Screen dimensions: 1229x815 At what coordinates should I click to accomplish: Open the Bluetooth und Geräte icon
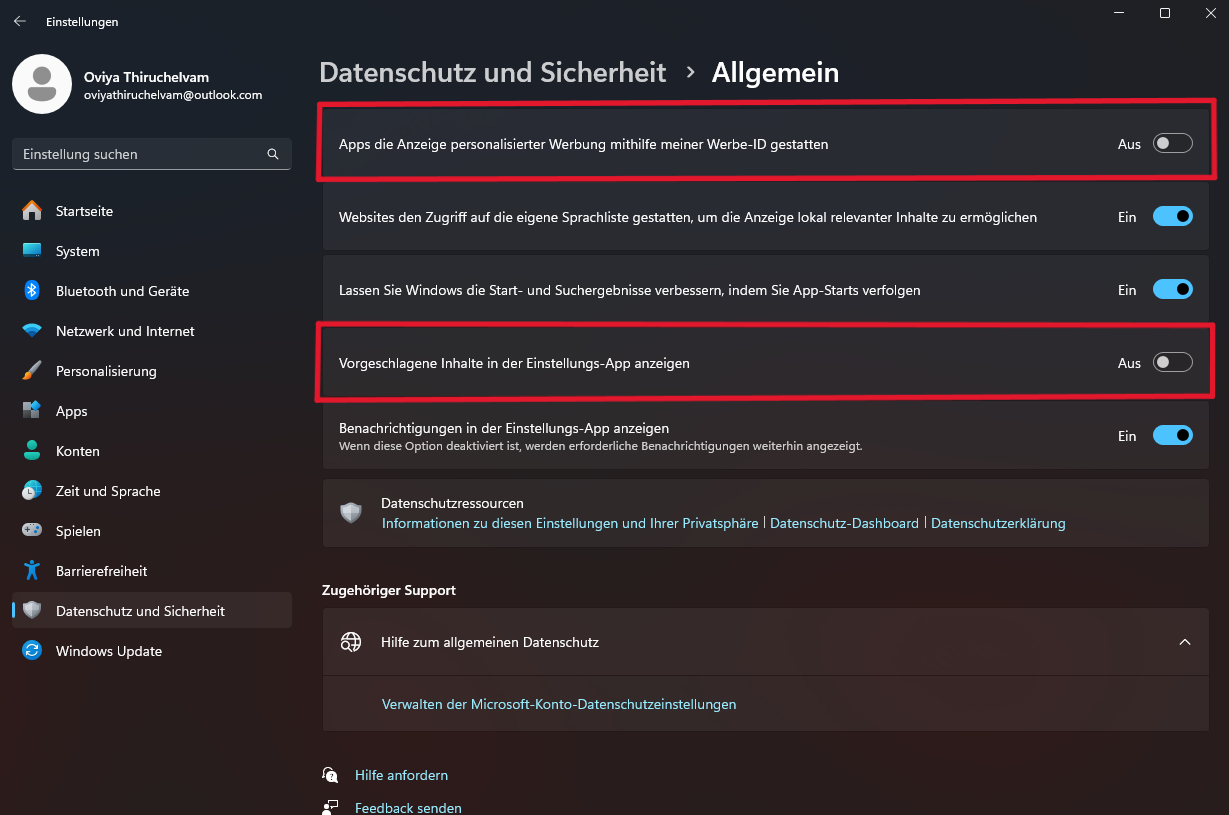pos(32,291)
